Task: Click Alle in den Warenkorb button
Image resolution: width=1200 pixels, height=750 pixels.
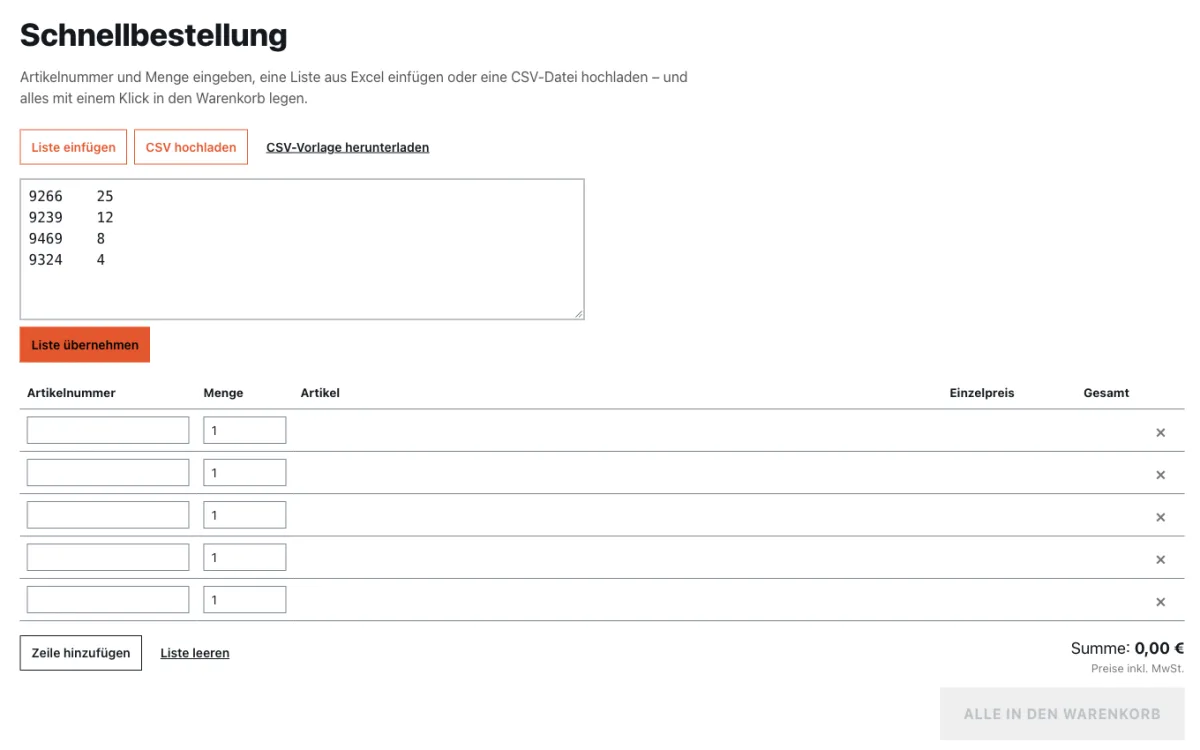Action: (1062, 714)
